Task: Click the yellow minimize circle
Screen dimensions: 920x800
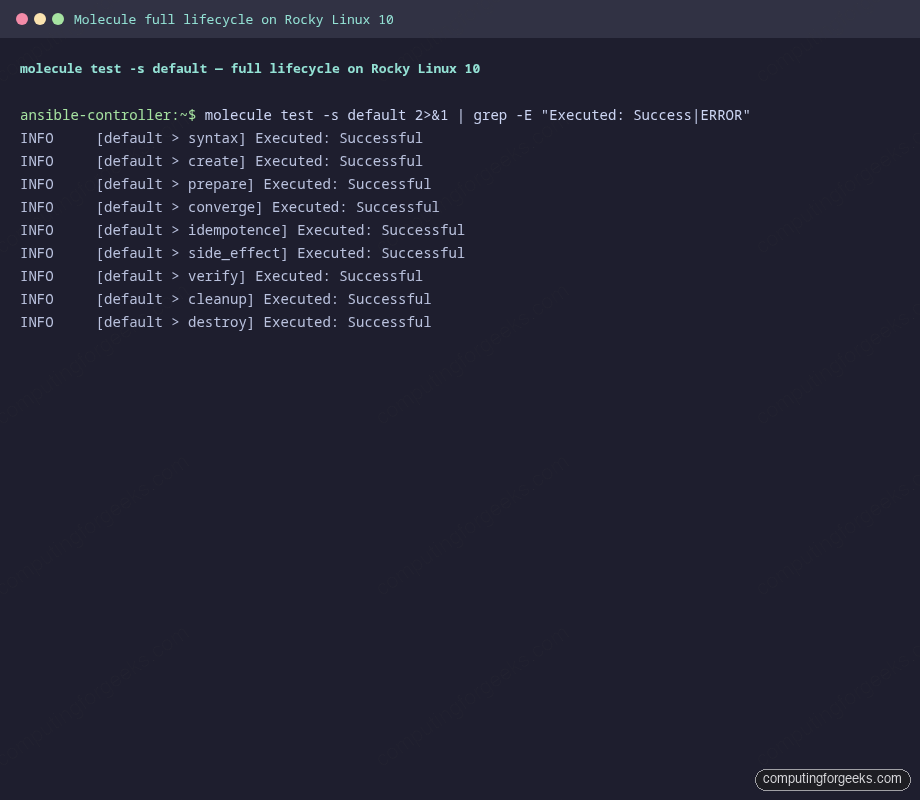Action: (40, 18)
